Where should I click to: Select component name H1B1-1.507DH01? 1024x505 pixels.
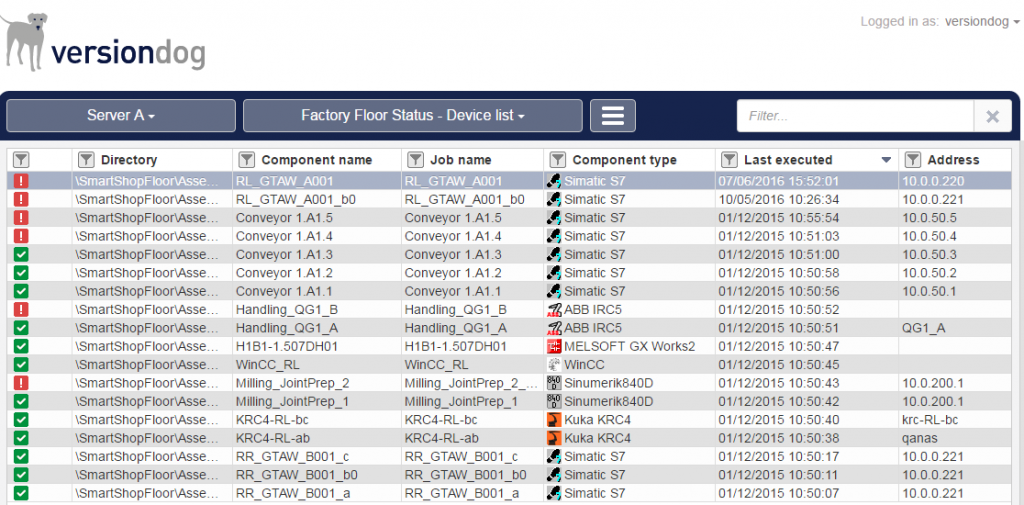pos(289,346)
